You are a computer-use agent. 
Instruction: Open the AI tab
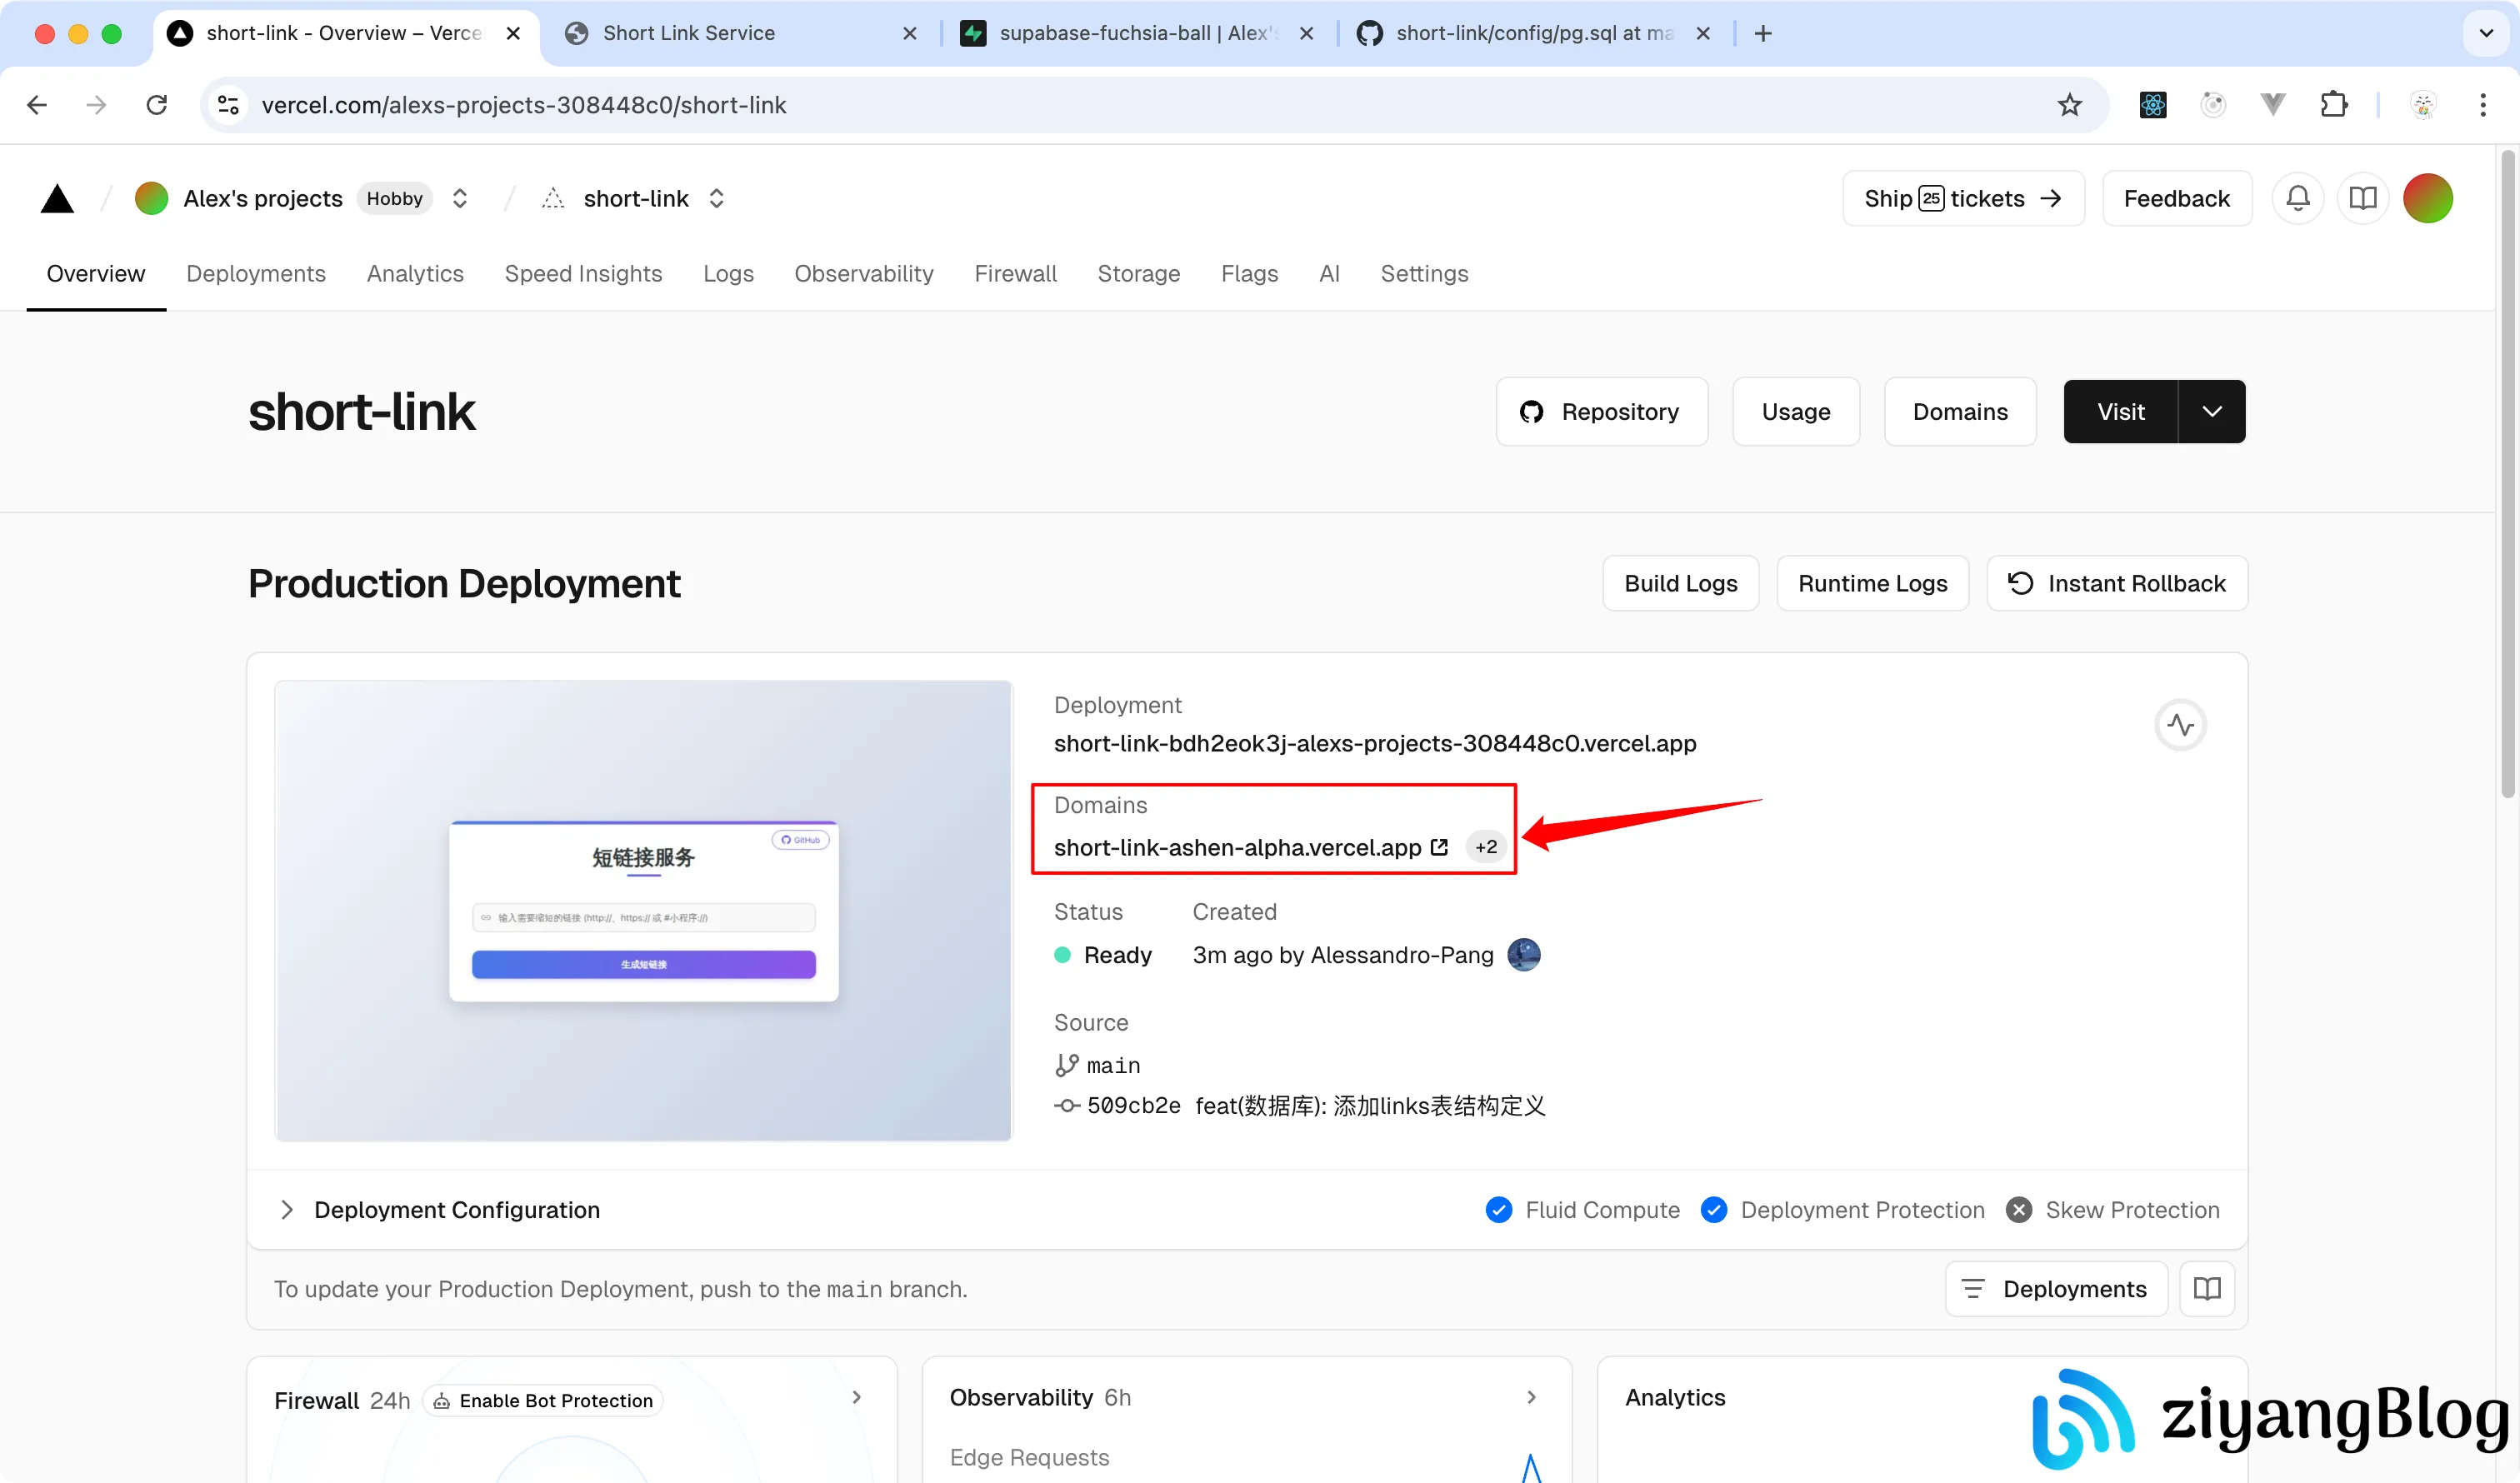pyautogui.click(x=1329, y=274)
